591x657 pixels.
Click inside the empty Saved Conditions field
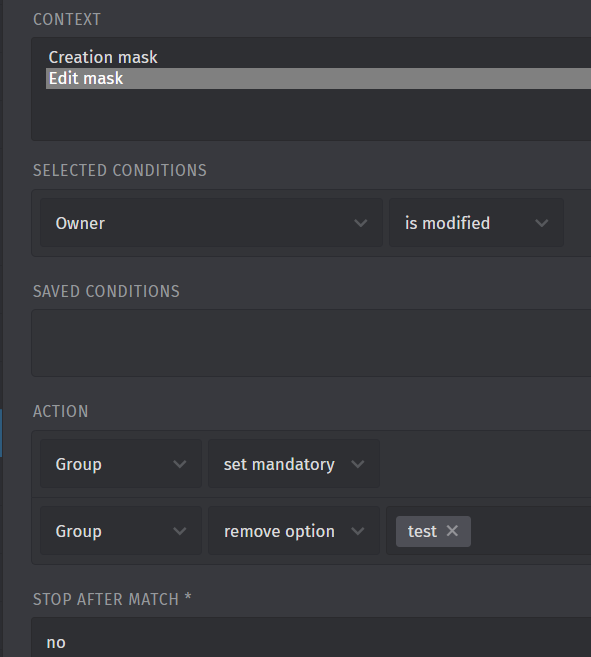(311, 343)
